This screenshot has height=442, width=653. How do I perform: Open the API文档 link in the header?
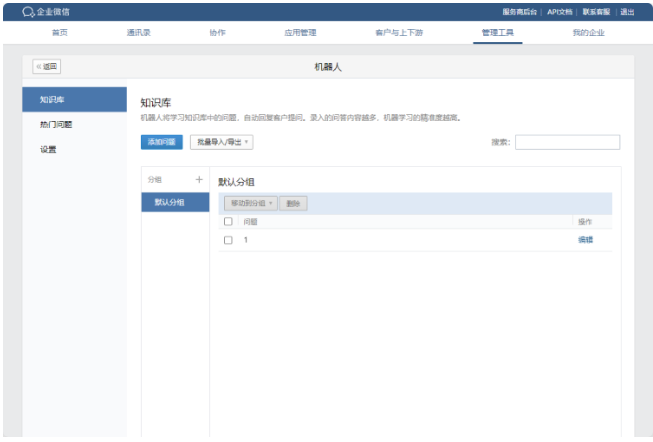pos(560,12)
